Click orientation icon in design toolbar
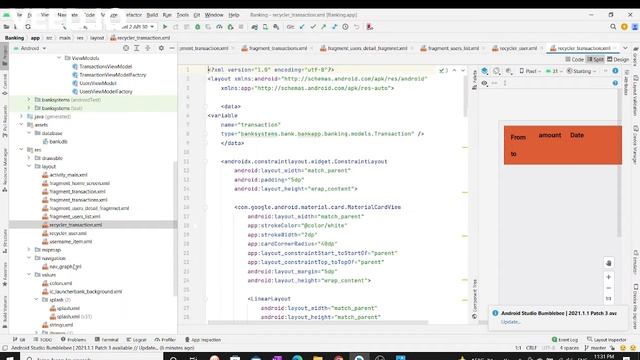 tap(496, 71)
